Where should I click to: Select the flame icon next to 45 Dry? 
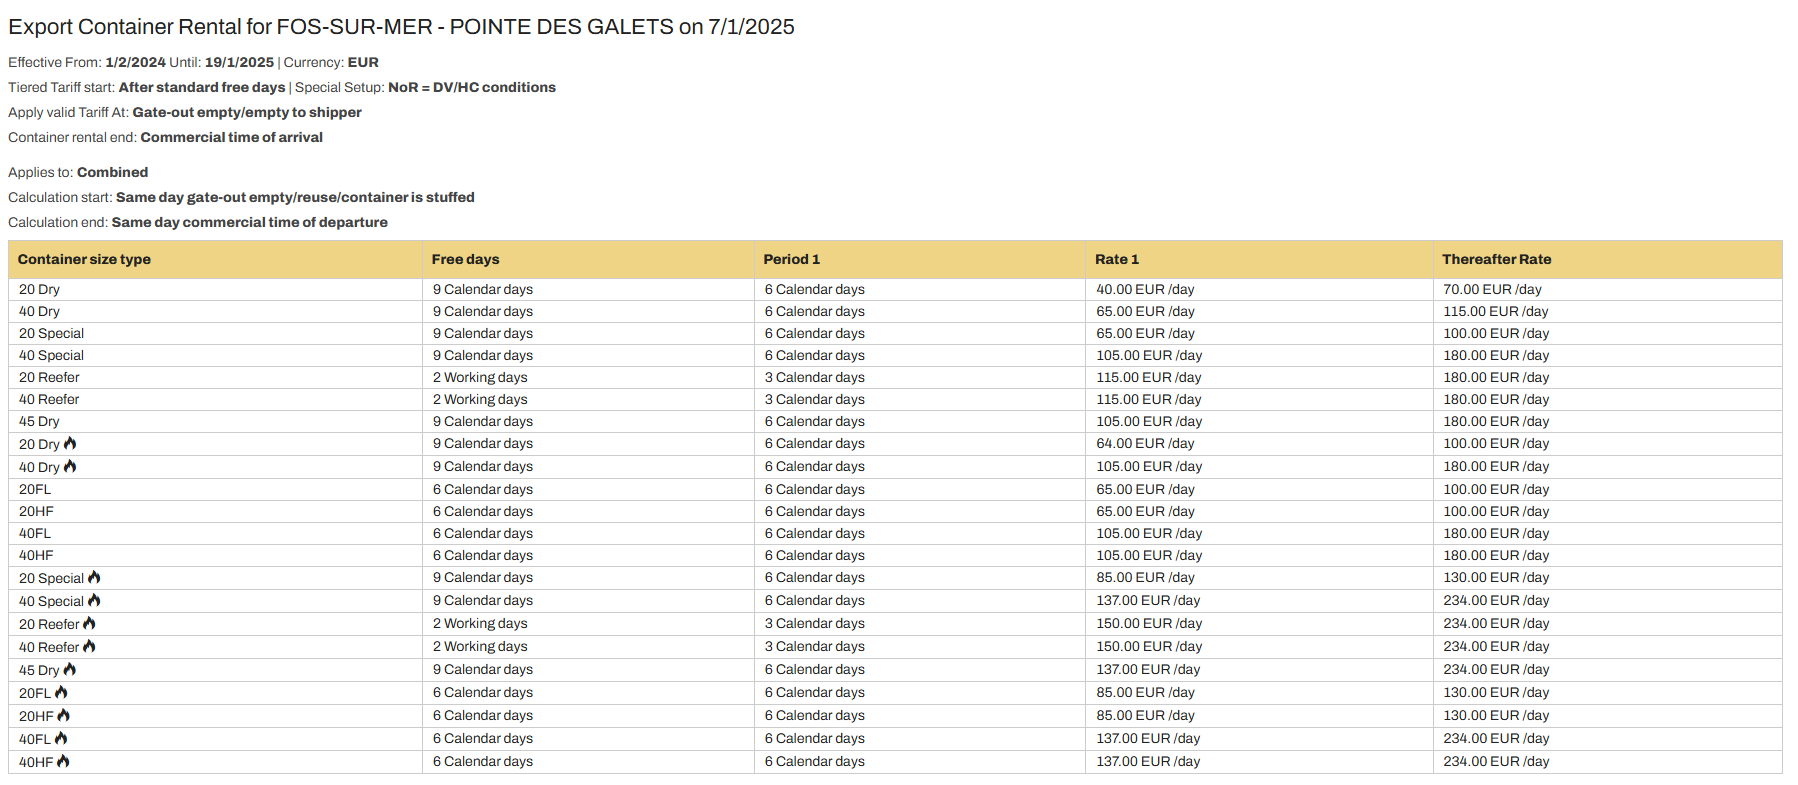70,669
